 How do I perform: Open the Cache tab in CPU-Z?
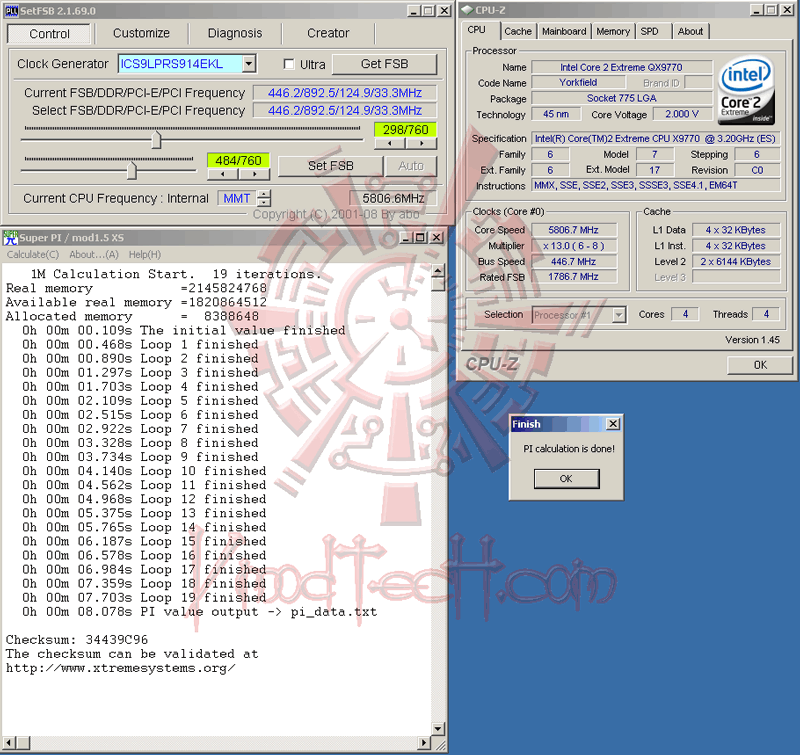[518, 32]
